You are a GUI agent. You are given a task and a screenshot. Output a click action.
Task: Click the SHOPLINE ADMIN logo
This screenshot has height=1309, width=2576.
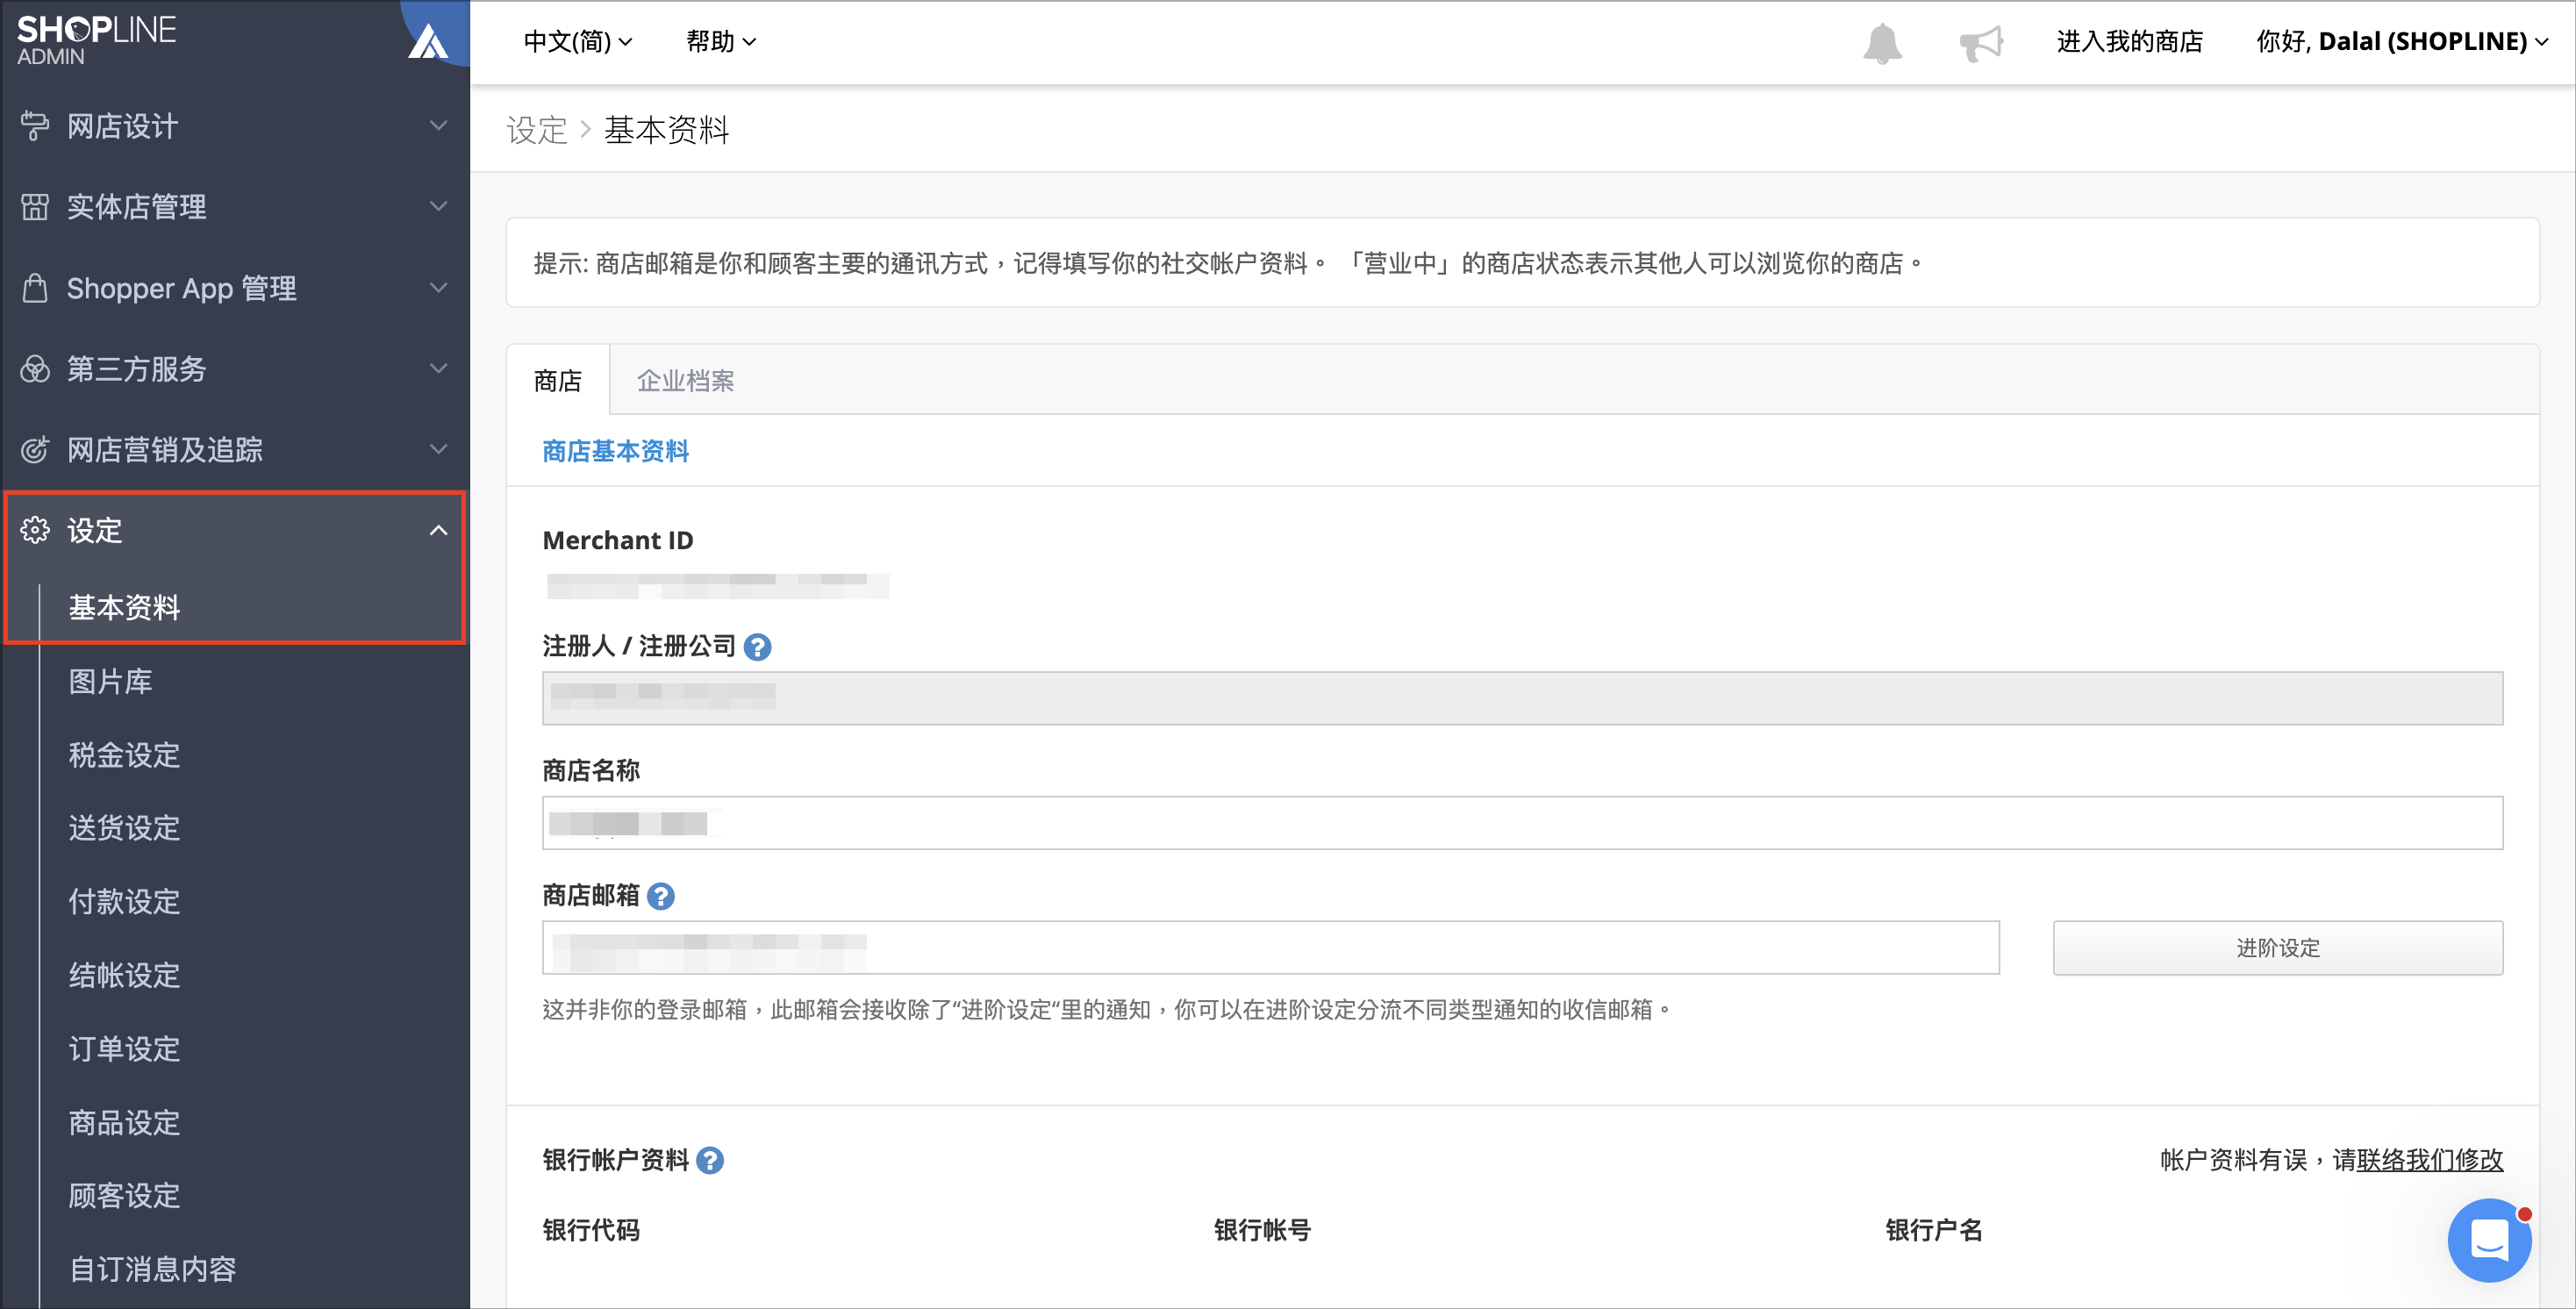tap(96, 40)
